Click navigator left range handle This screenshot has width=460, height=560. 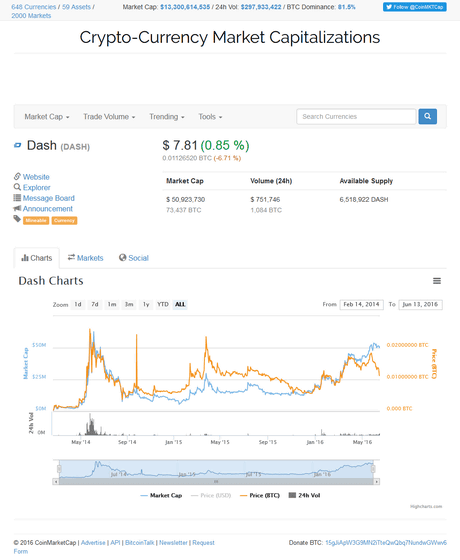[59, 469]
